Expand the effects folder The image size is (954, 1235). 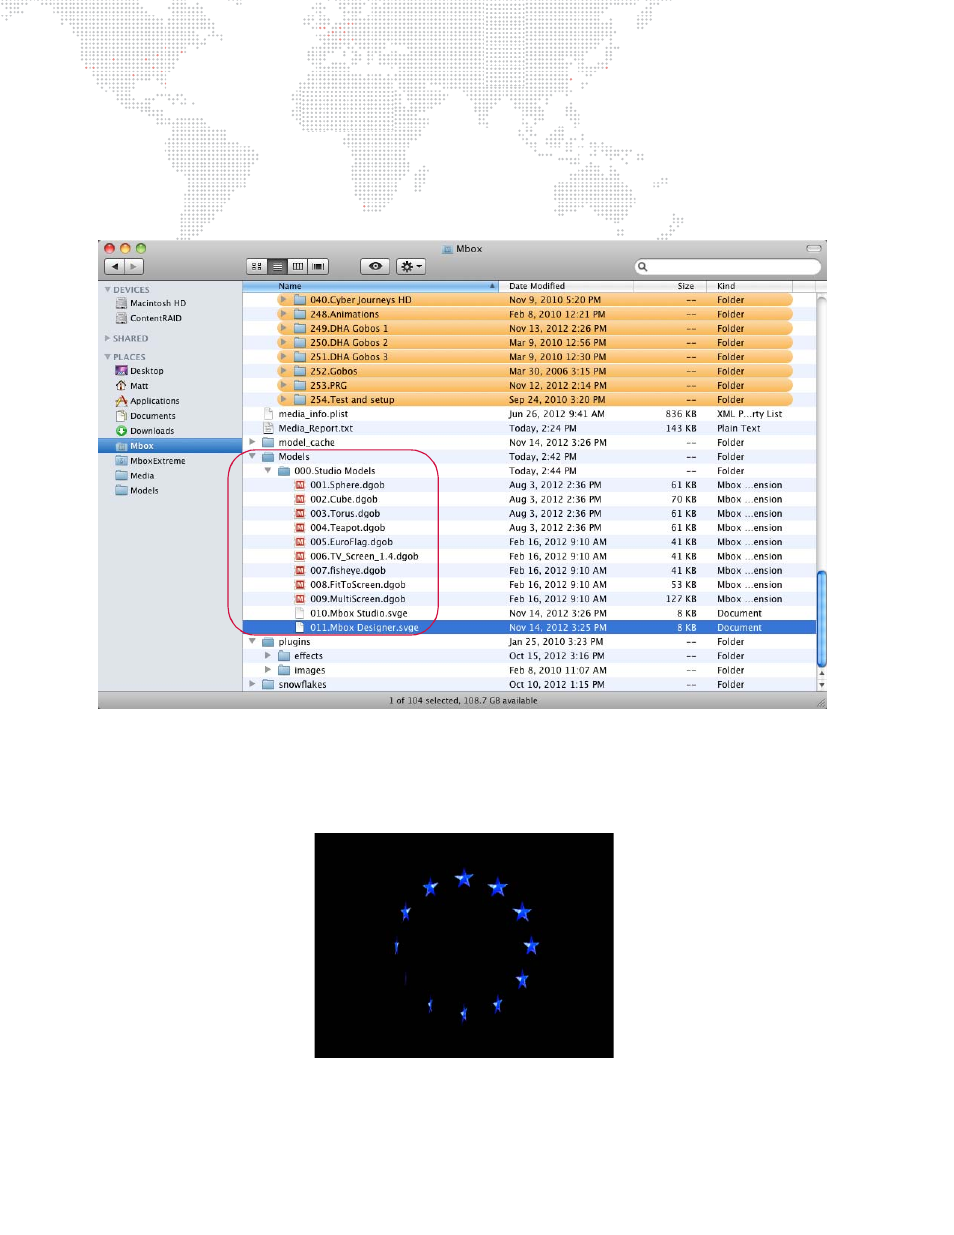(x=268, y=656)
